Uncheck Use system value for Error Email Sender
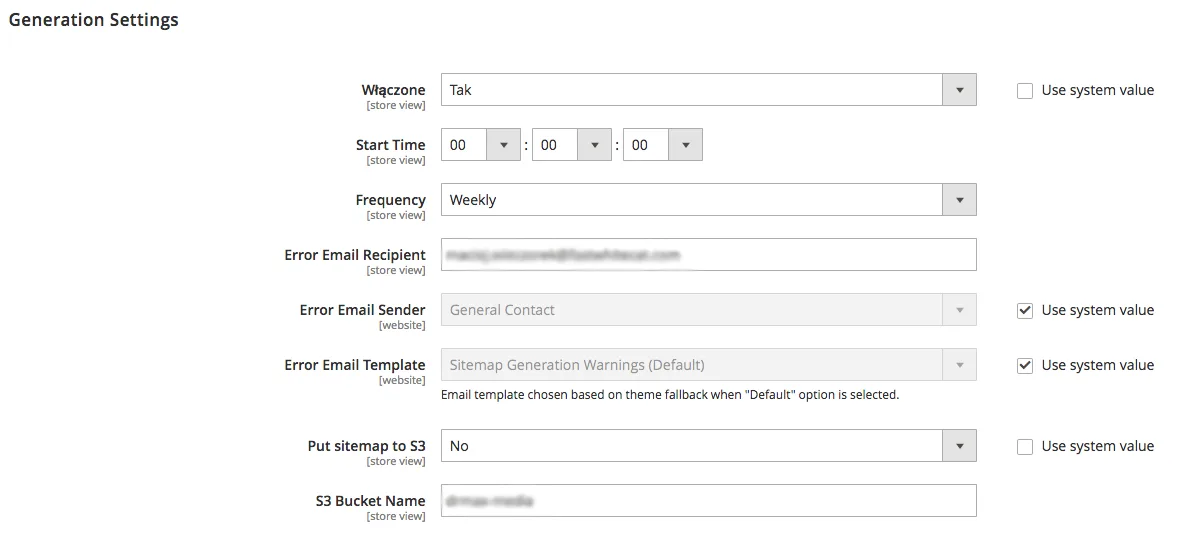1187x537 pixels. click(1025, 311)
